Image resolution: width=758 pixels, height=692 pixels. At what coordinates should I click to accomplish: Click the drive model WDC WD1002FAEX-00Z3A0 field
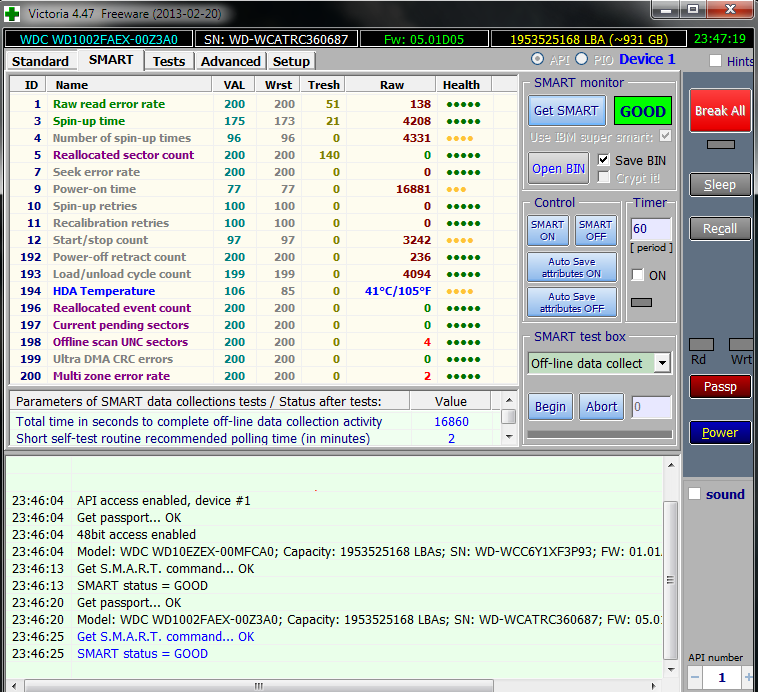pyautogui.click(x=99, y=39)
